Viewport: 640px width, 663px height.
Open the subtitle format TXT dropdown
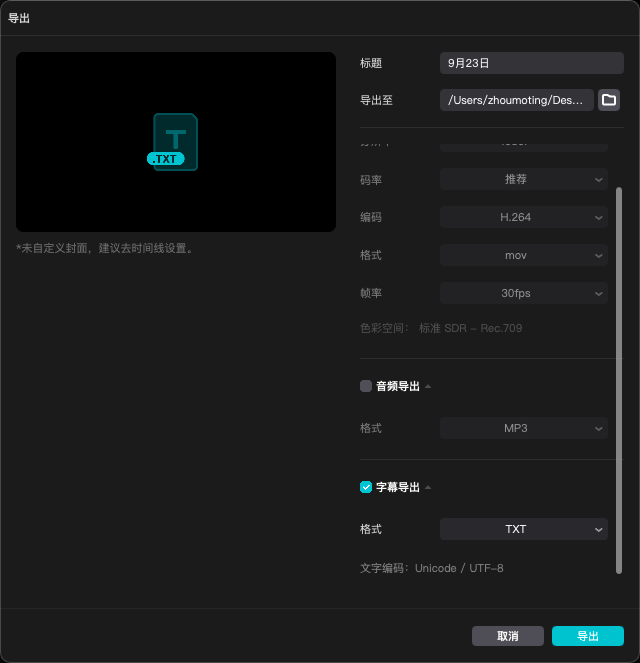[x=524, y=529]
